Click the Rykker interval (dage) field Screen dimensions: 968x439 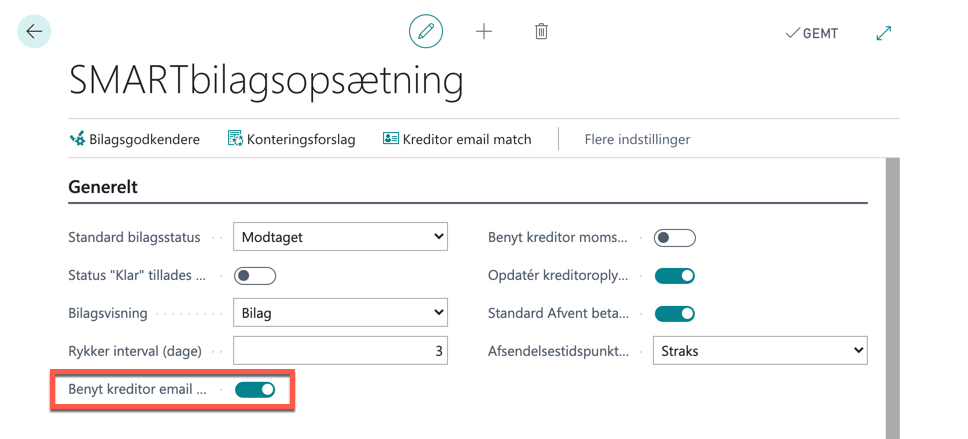click(x=340, y=351)
